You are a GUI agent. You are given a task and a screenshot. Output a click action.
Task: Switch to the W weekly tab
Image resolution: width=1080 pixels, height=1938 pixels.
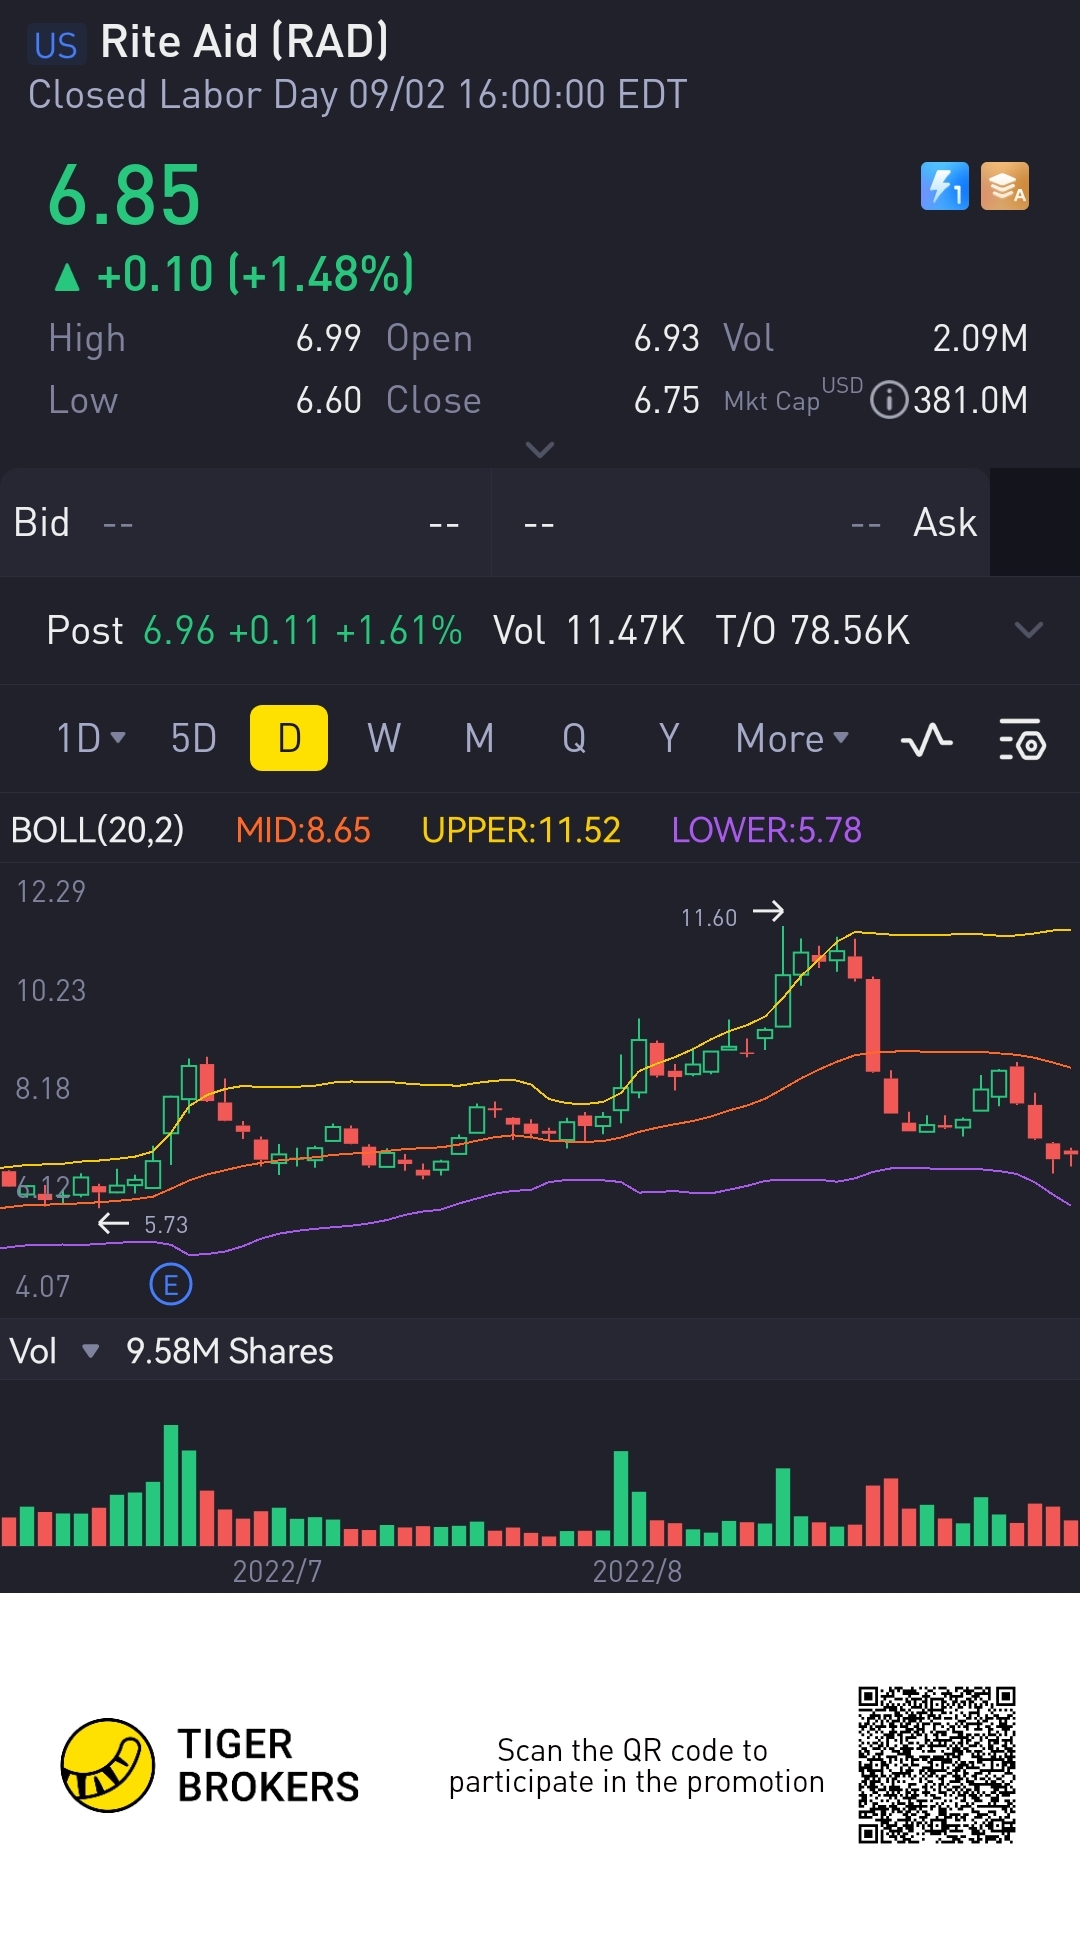click(x=384, y=739)
